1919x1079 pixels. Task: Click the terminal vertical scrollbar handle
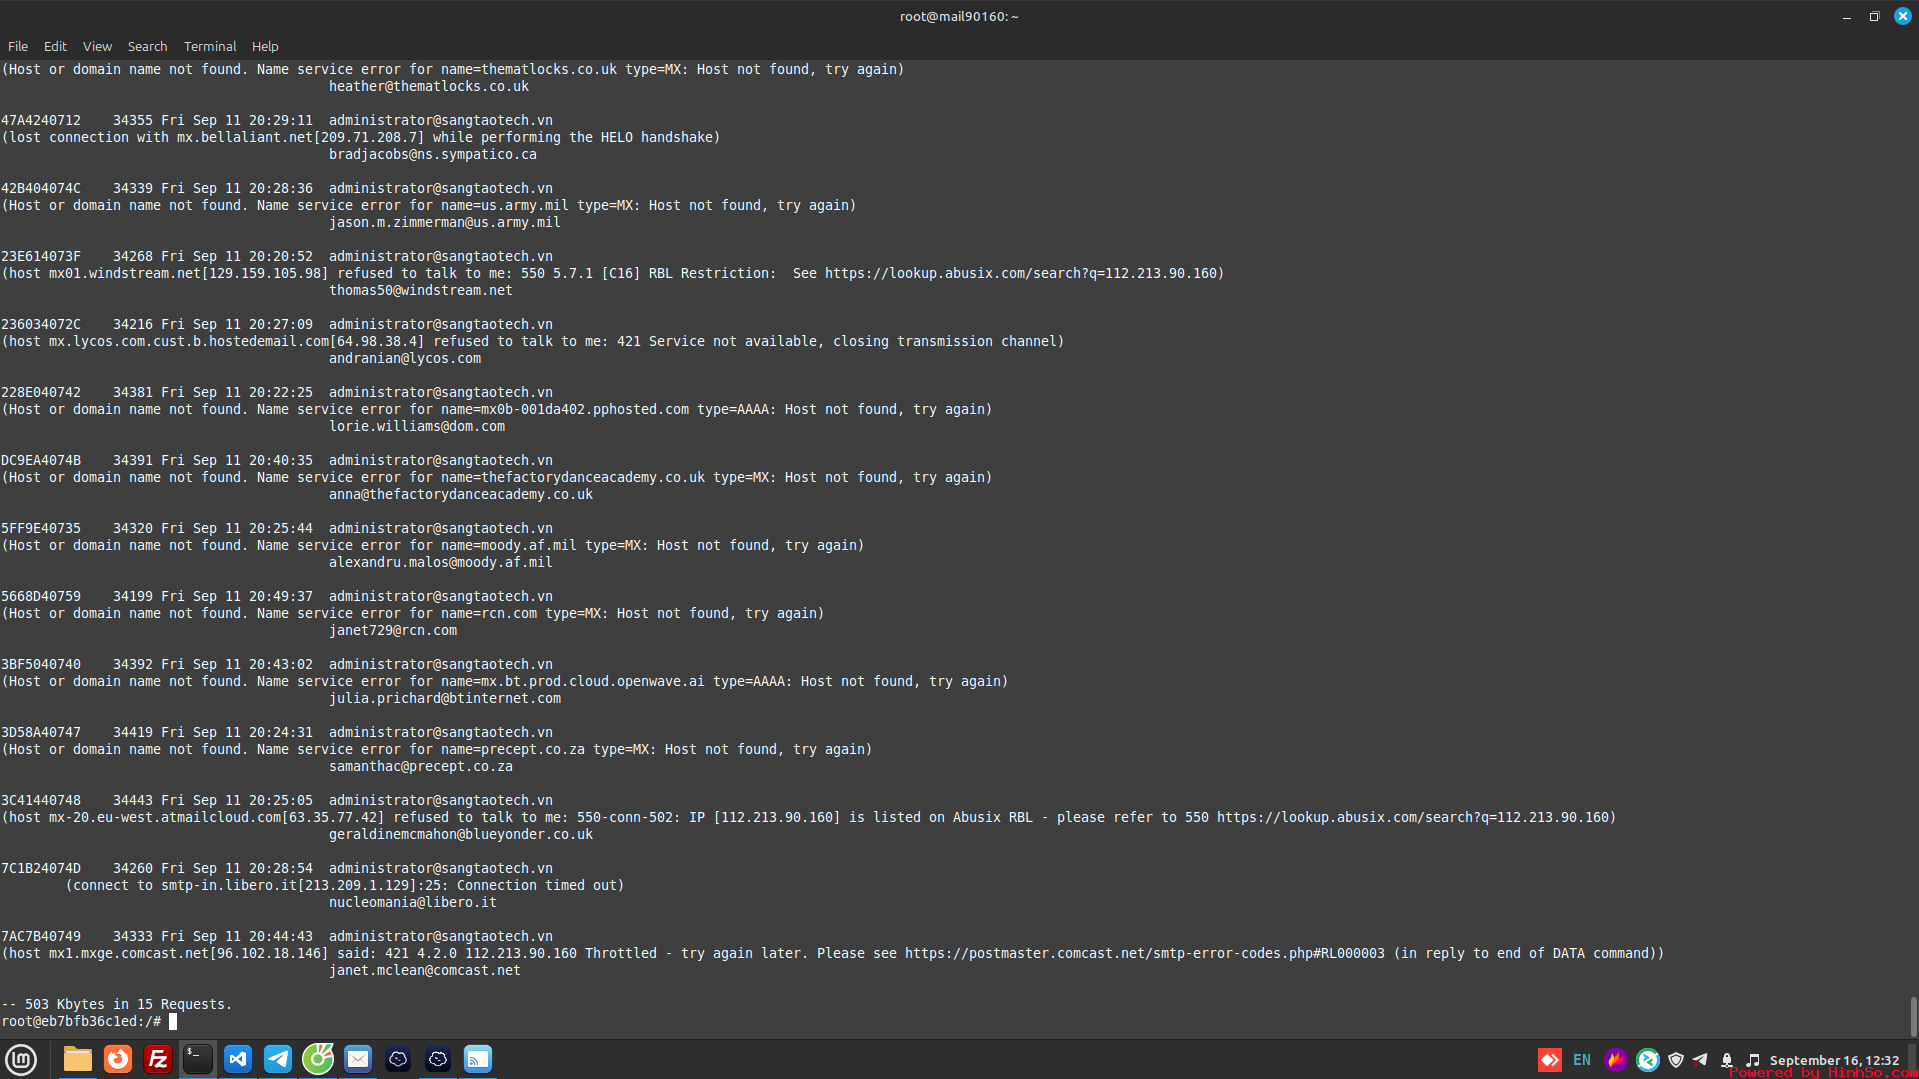tap(1913, 1017)
